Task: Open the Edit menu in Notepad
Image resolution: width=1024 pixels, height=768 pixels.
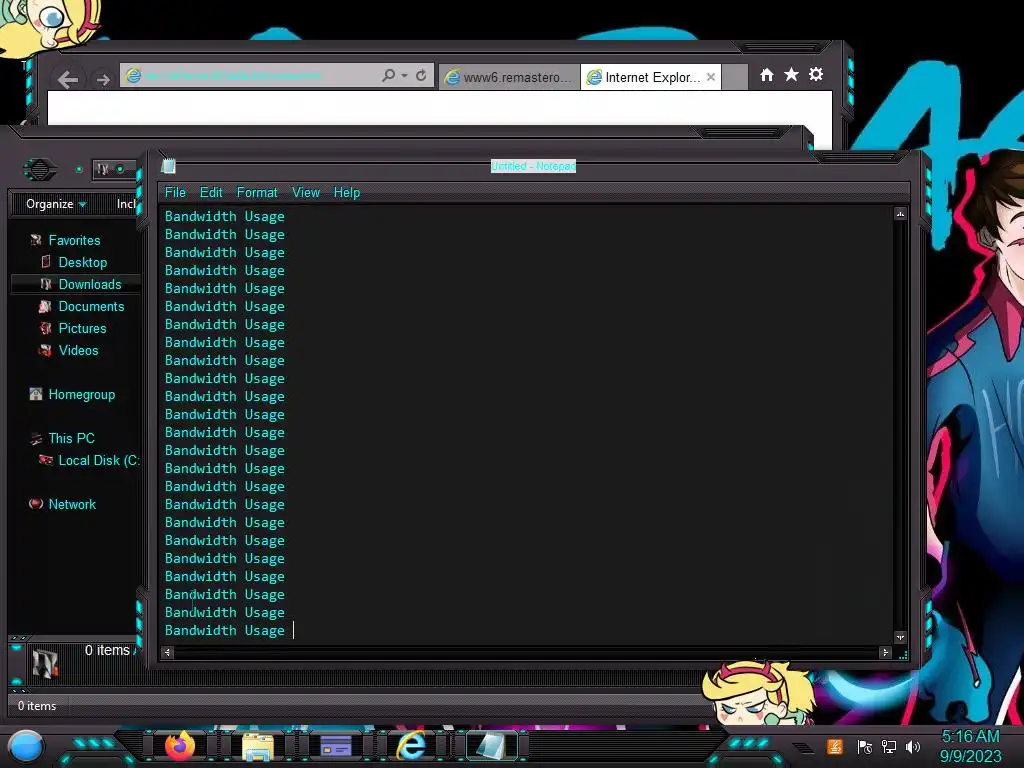Action: pos(211,193)
